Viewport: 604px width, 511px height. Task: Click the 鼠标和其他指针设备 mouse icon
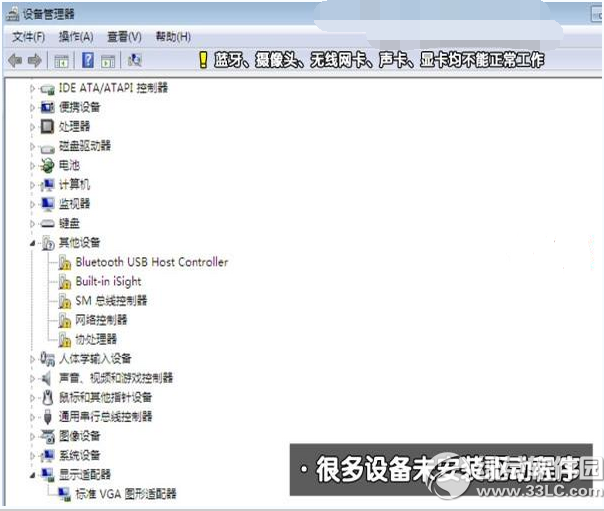[47, 397]
